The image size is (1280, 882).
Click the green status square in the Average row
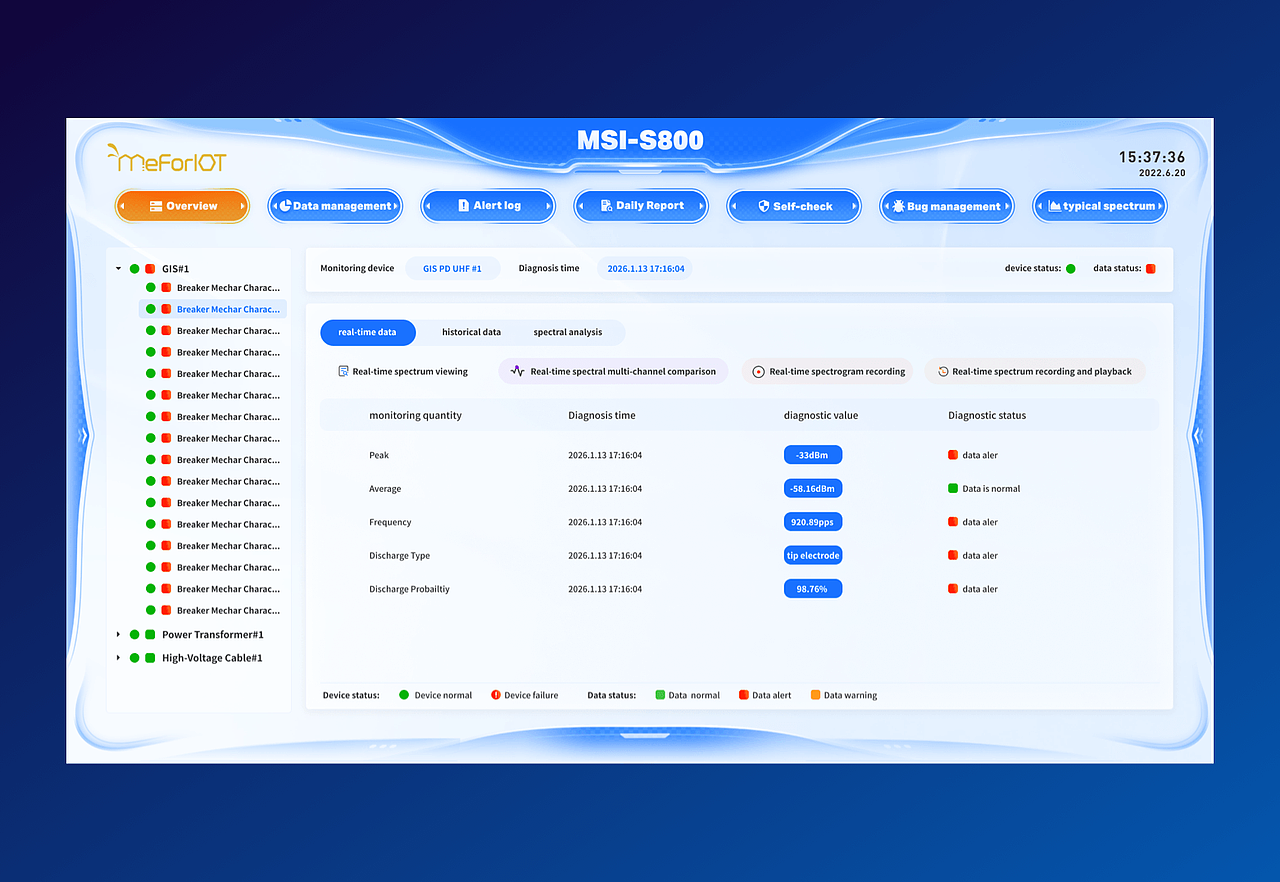[953, 489]
